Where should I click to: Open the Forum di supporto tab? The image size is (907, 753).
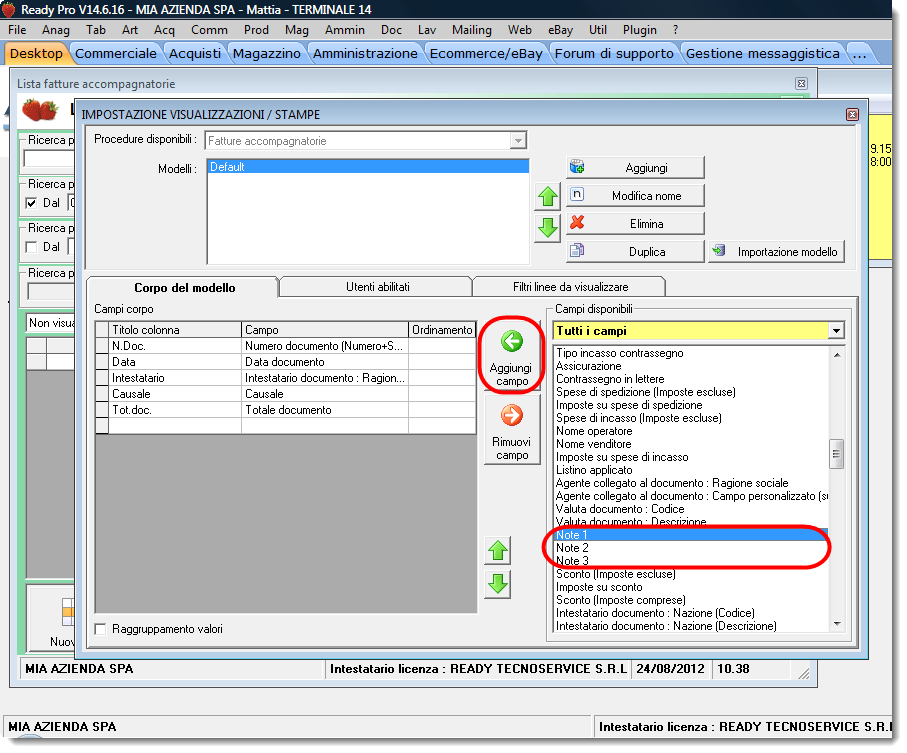614,53
